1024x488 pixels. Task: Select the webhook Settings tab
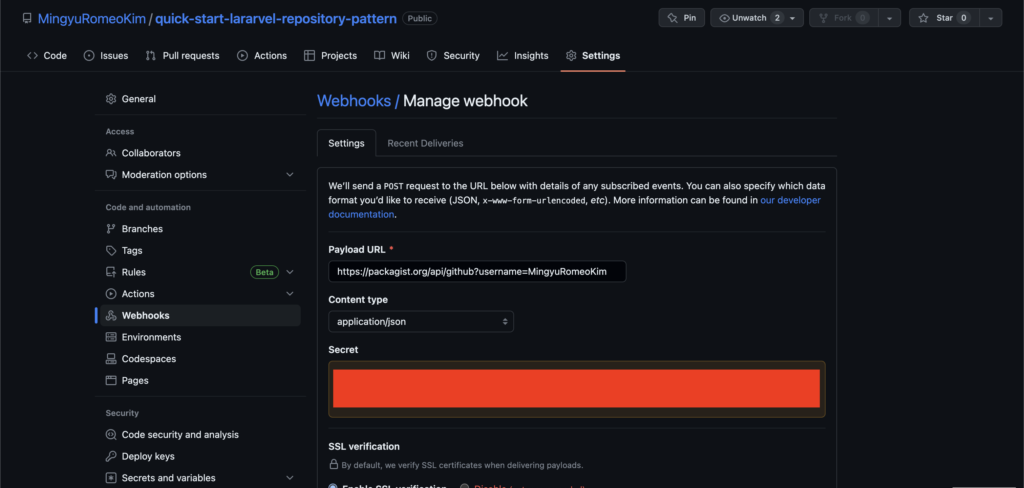[346, 143]
